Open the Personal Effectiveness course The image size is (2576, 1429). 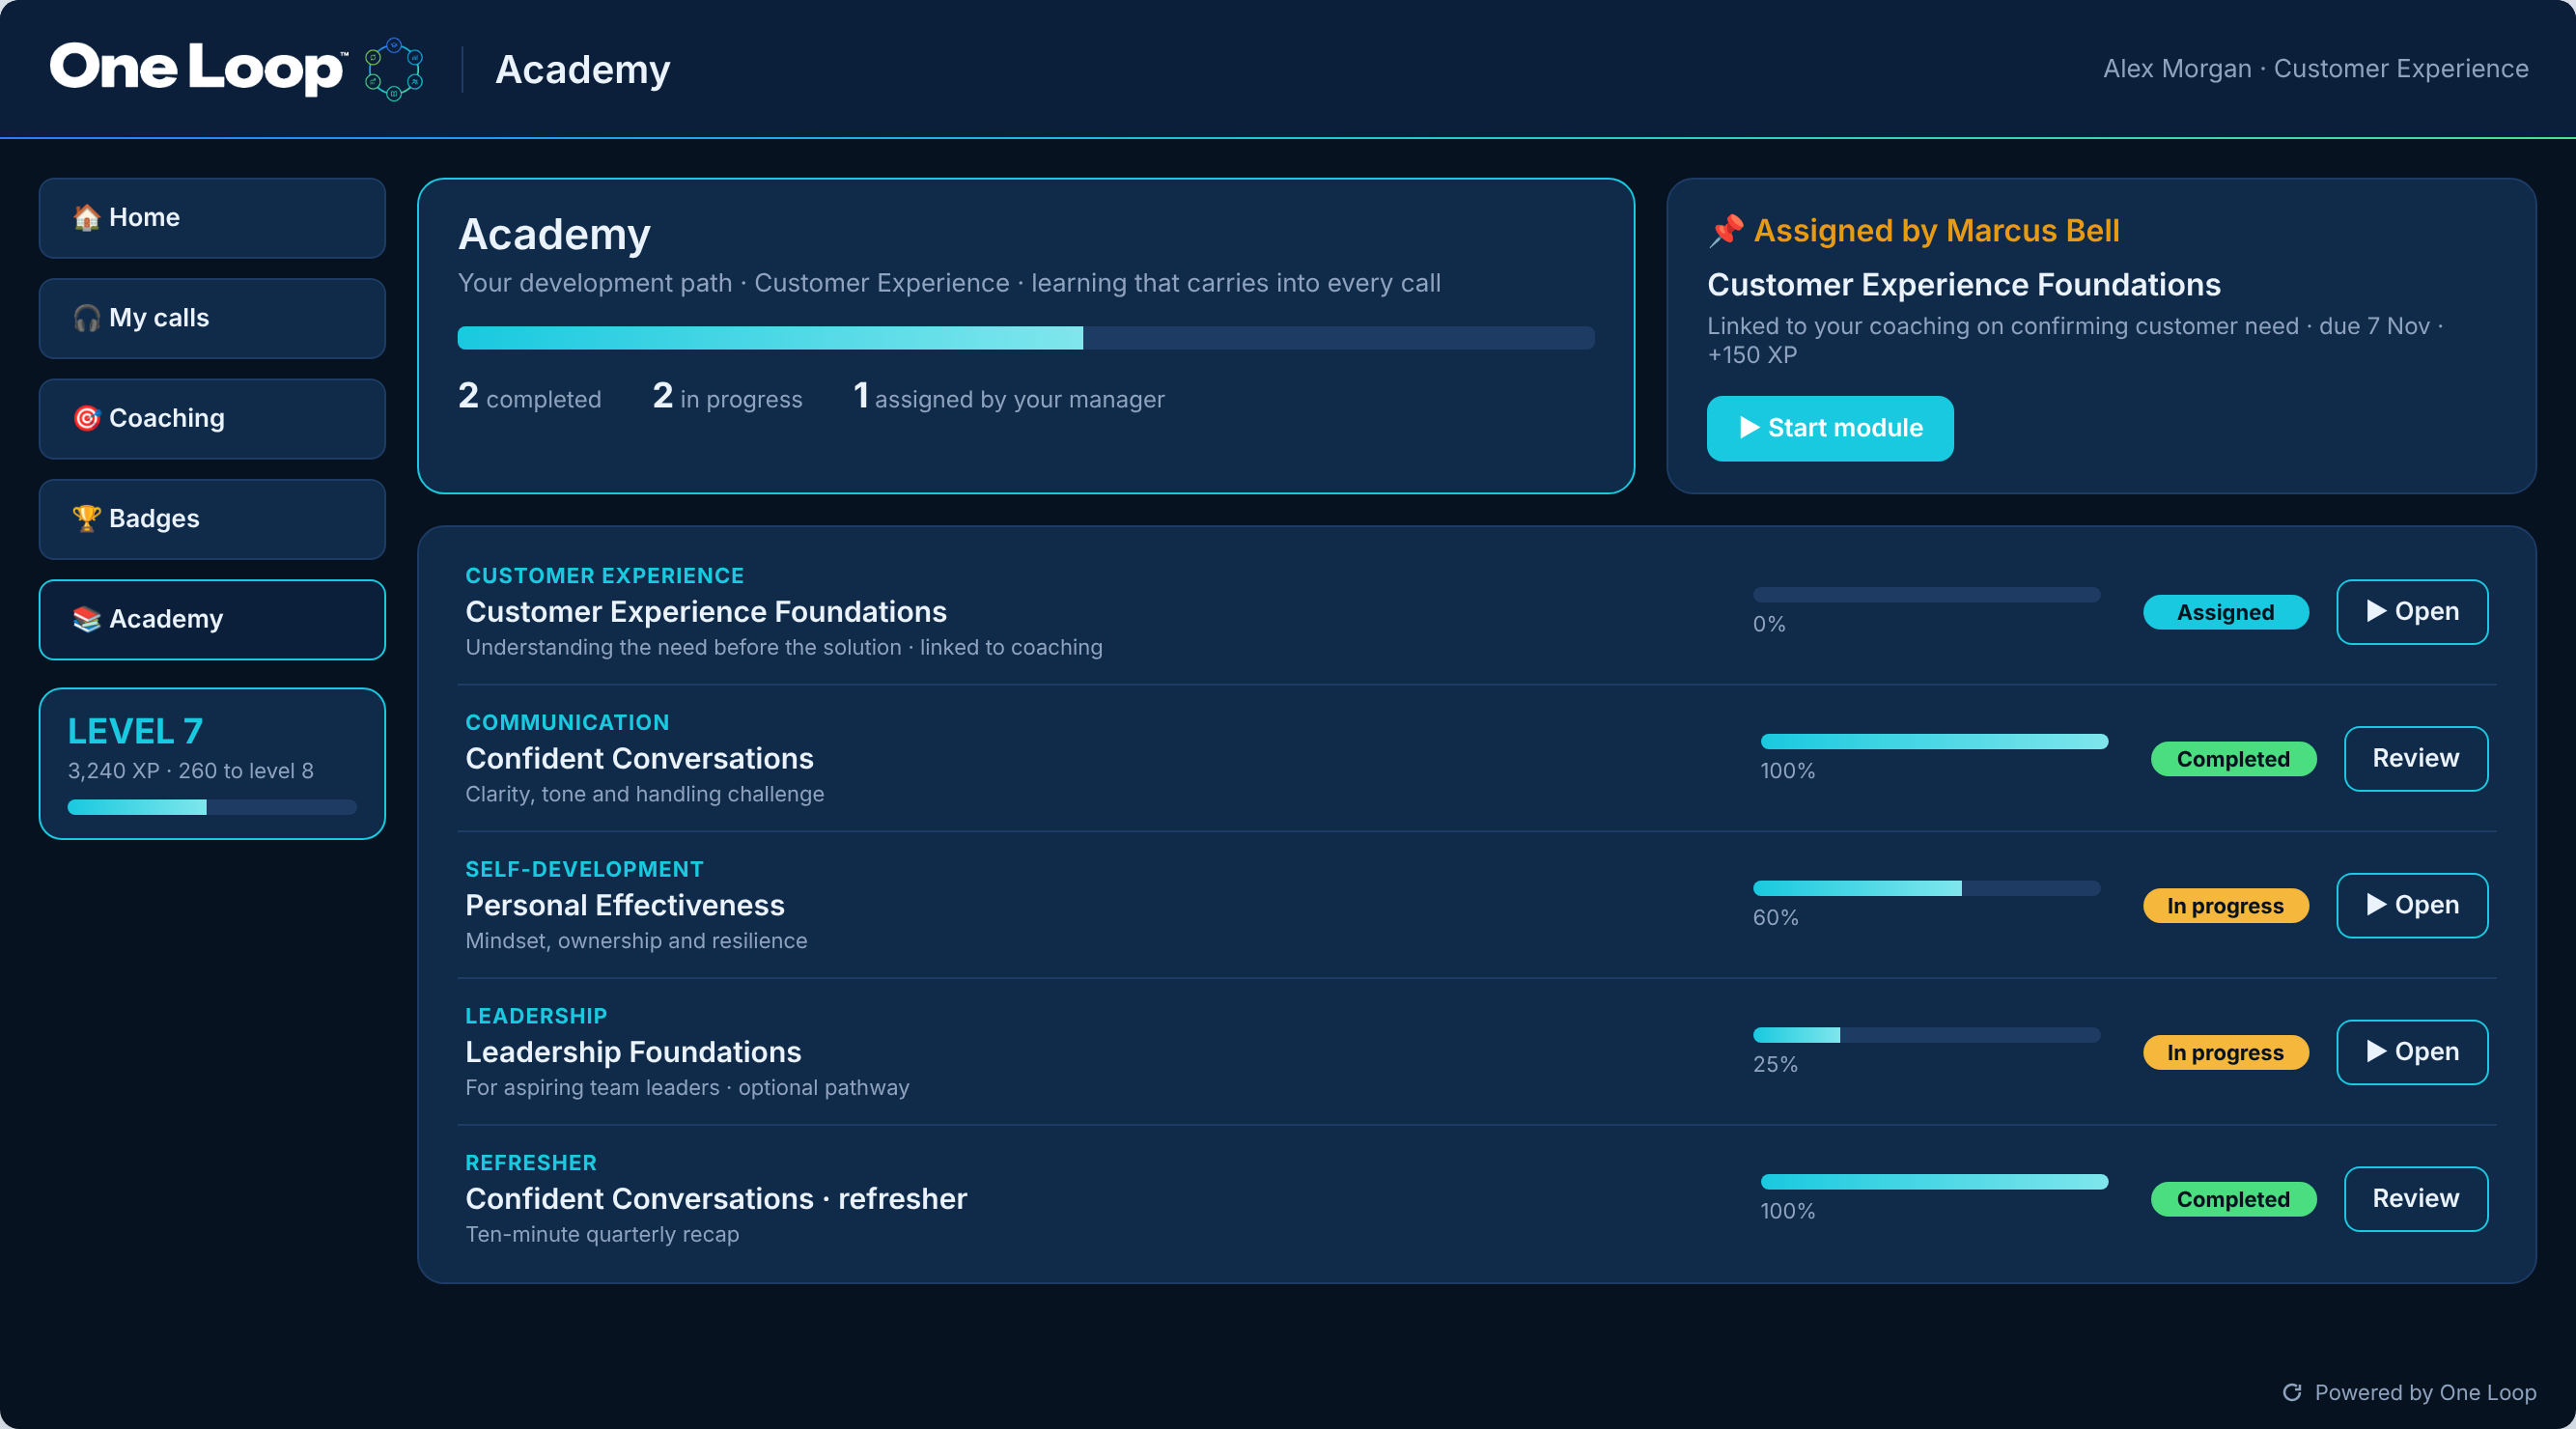point(2412,905)
